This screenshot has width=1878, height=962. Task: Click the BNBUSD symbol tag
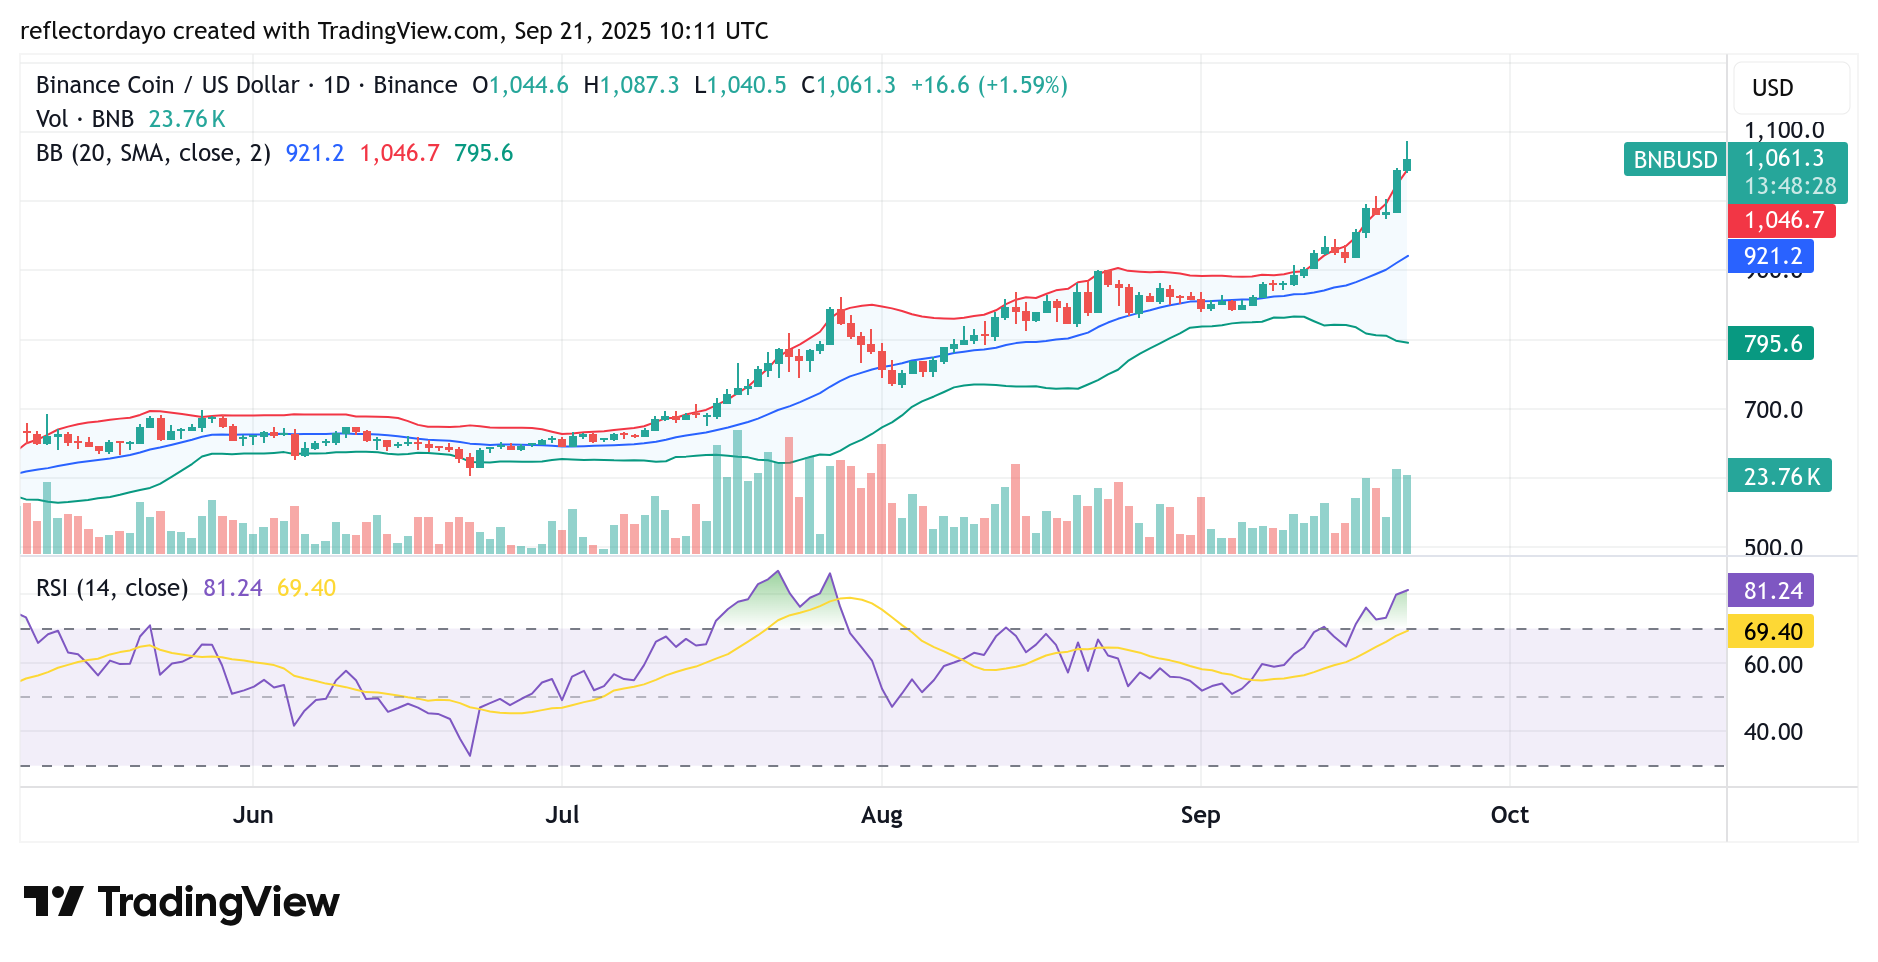pos(1675,160)
